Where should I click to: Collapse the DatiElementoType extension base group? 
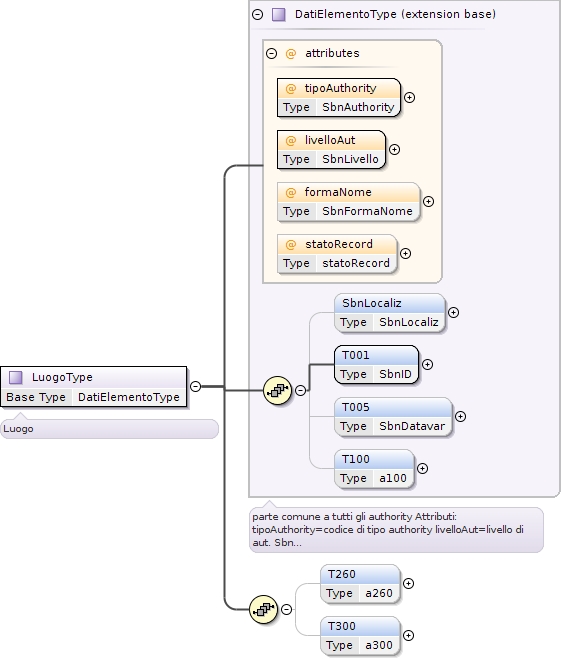coord(258,15)
